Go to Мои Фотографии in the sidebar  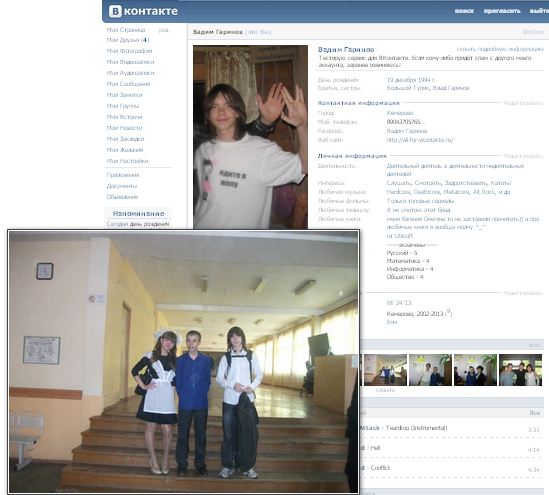tap(129, 51)
